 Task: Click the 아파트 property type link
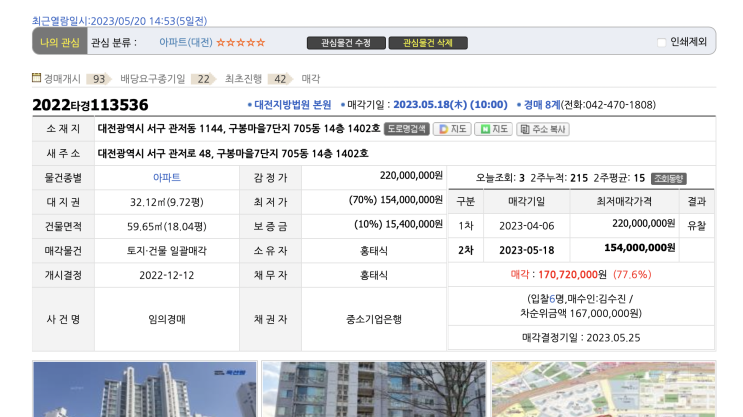[166, 177]
